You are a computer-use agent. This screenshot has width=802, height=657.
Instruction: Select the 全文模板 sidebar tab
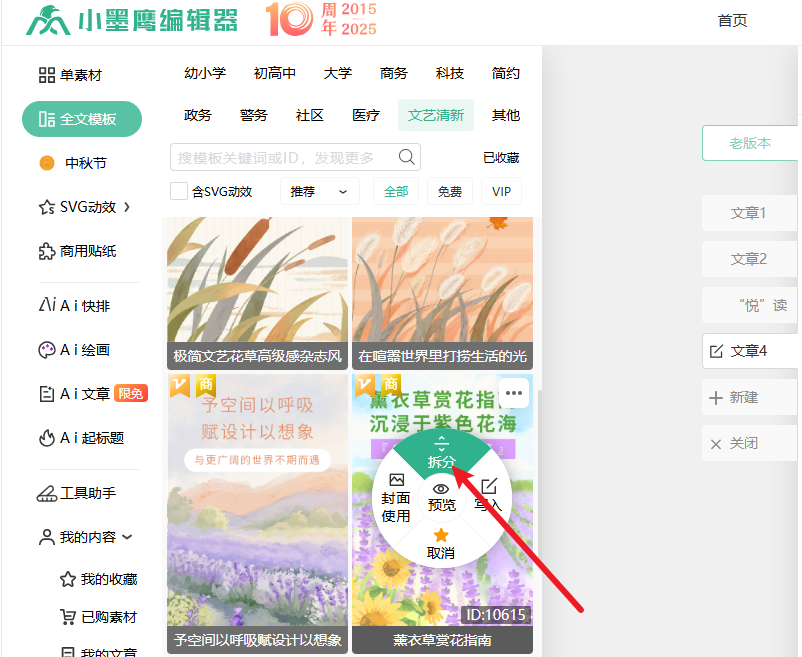[x=82, y=119]
